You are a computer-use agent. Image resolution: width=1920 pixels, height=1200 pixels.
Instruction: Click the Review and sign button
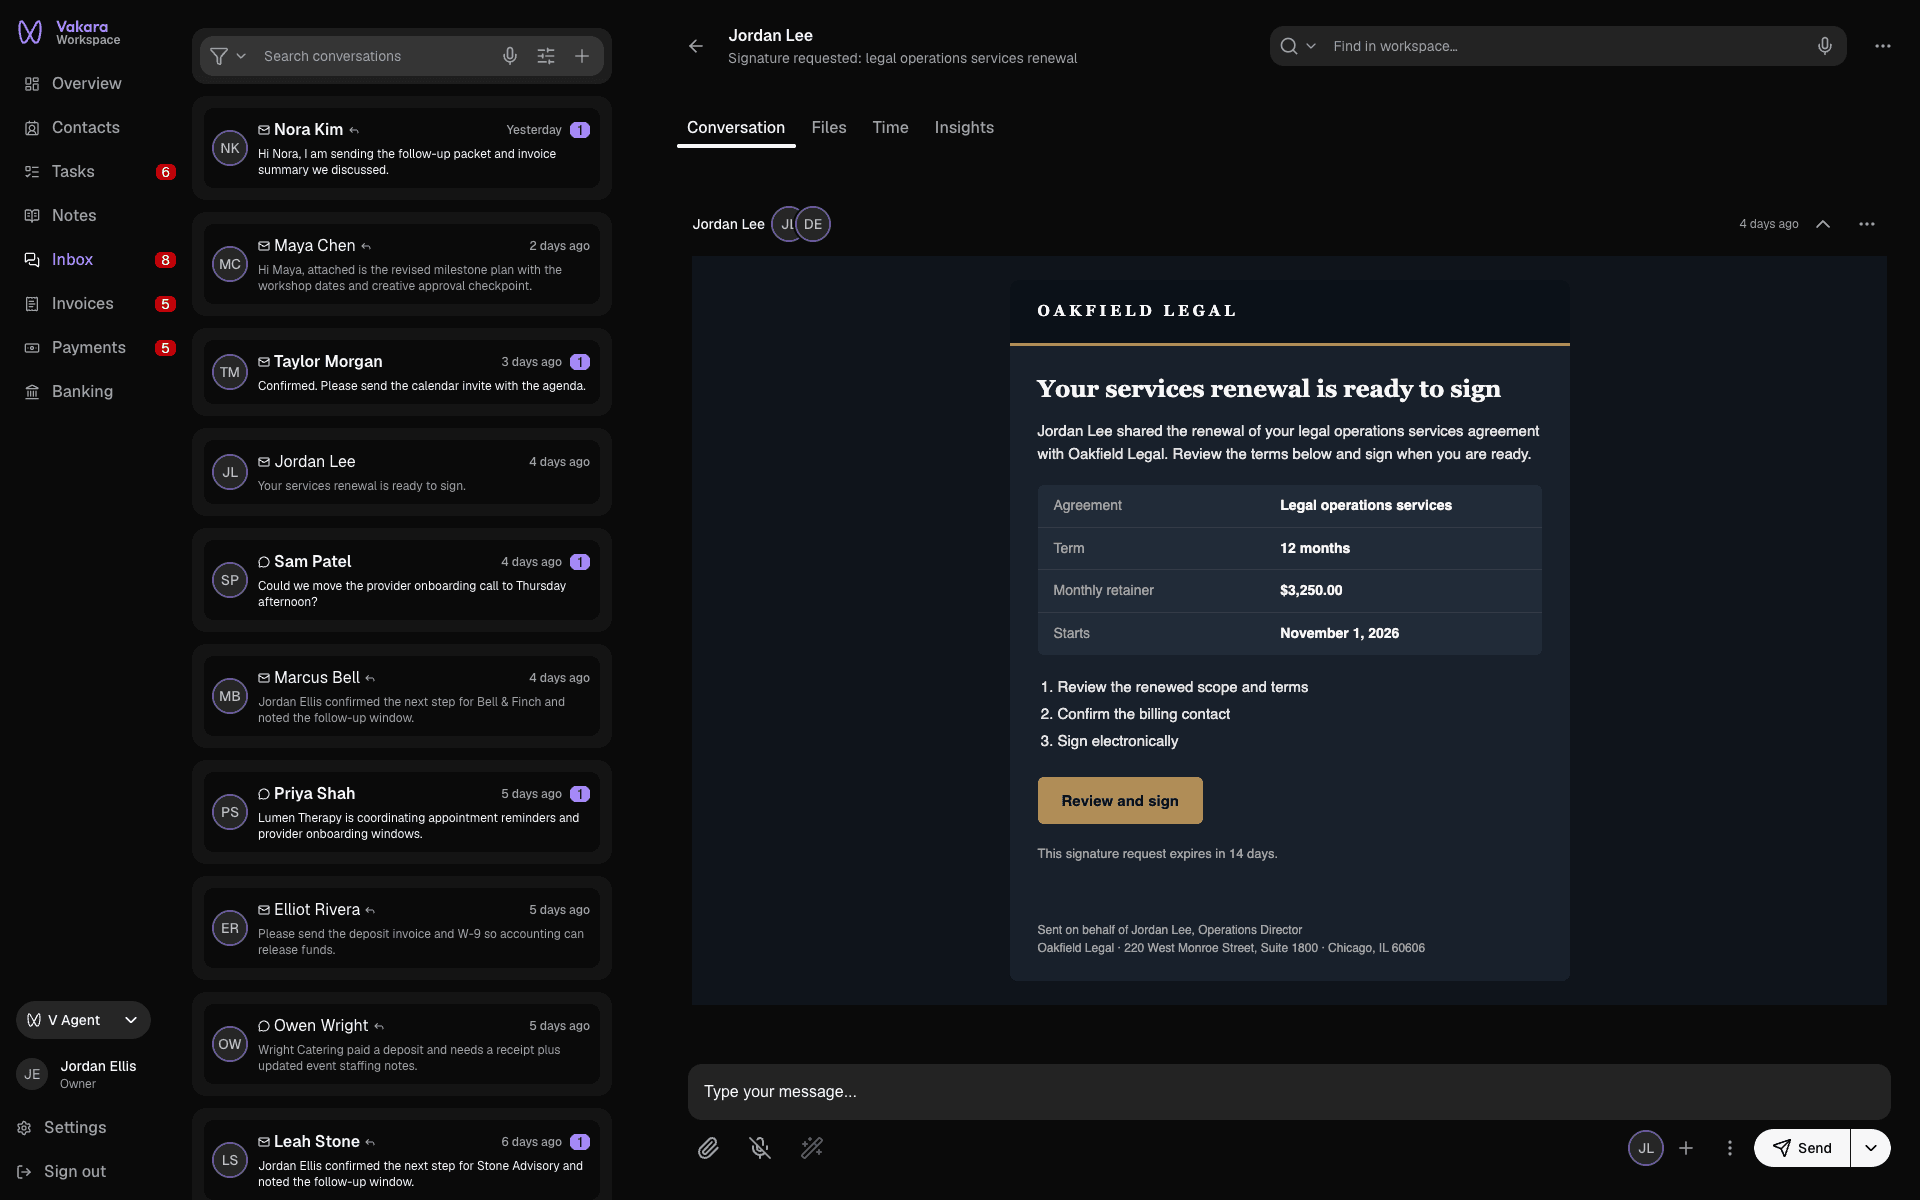click(x=1120, y=801)
